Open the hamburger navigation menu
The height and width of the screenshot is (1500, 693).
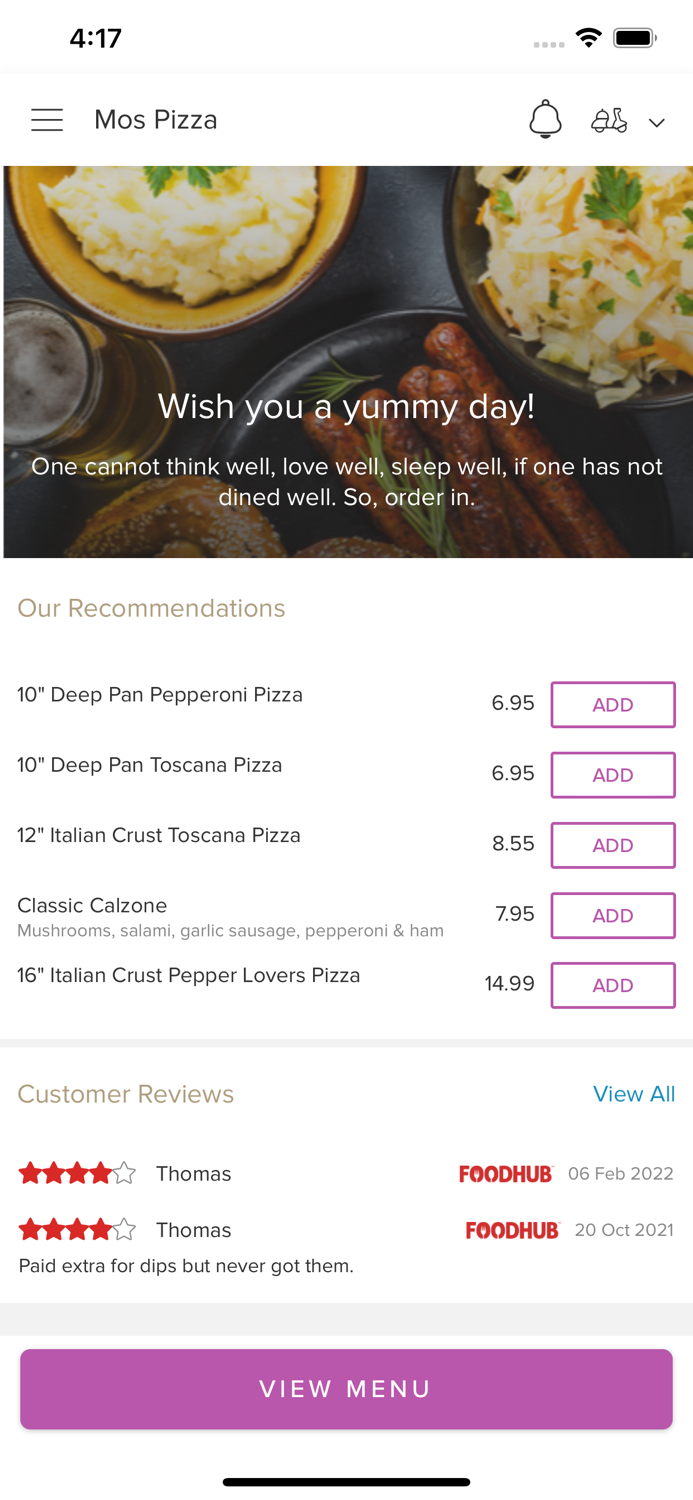(46, 119)
